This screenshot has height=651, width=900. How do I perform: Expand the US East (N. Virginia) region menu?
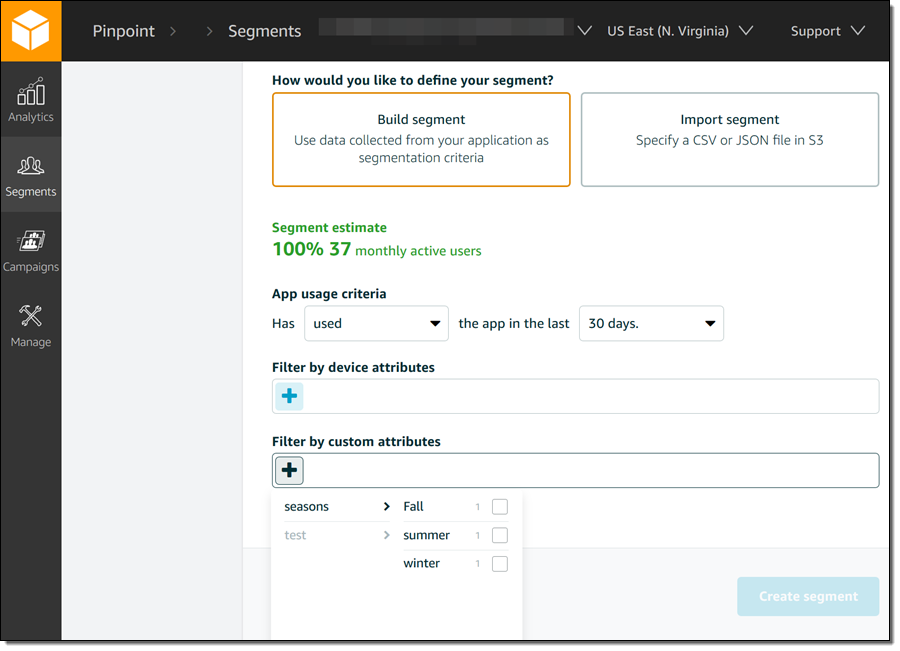(679, 31)
